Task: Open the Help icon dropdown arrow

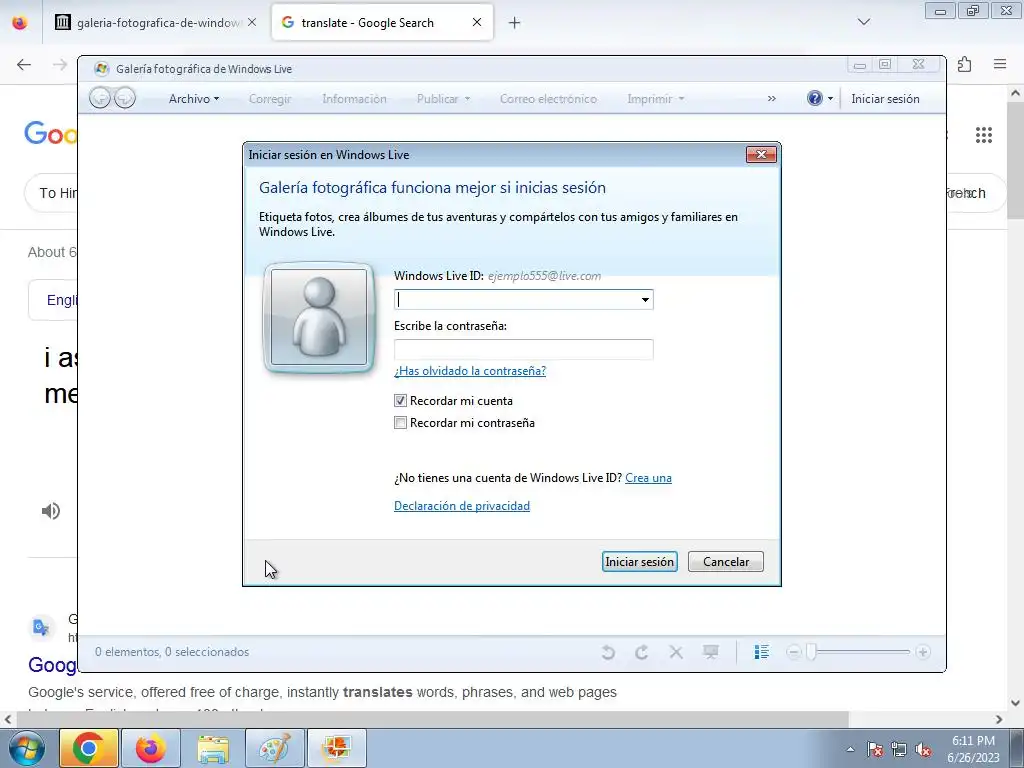Action: coord(830,99)
